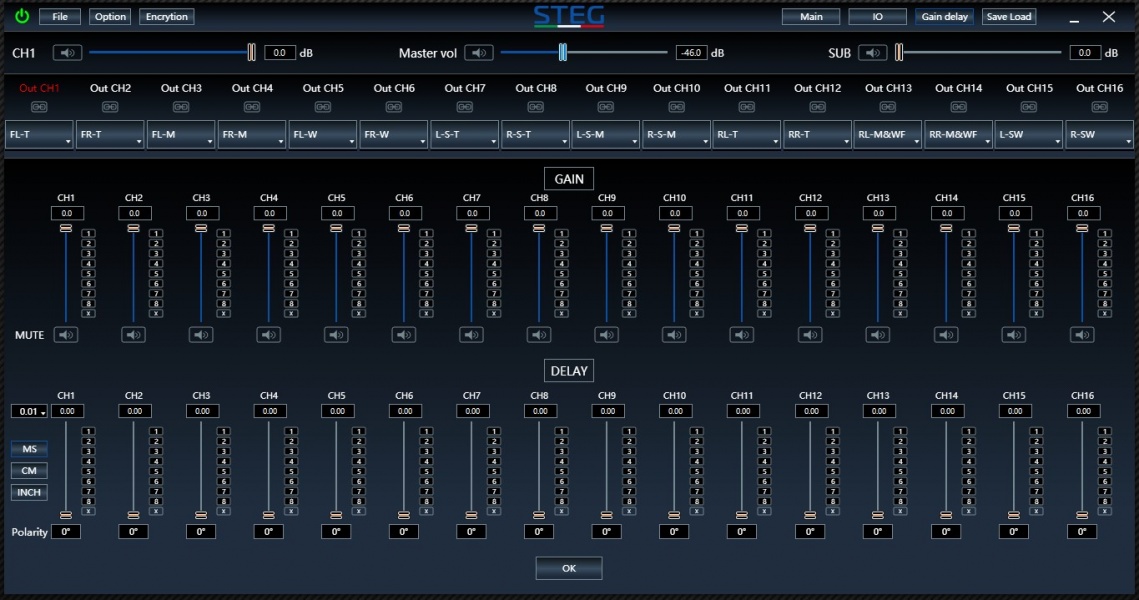This screenshot has width=1139, height=600.
Task: Mute gain CH13 speaker button
Action: (x=877, y=335)
